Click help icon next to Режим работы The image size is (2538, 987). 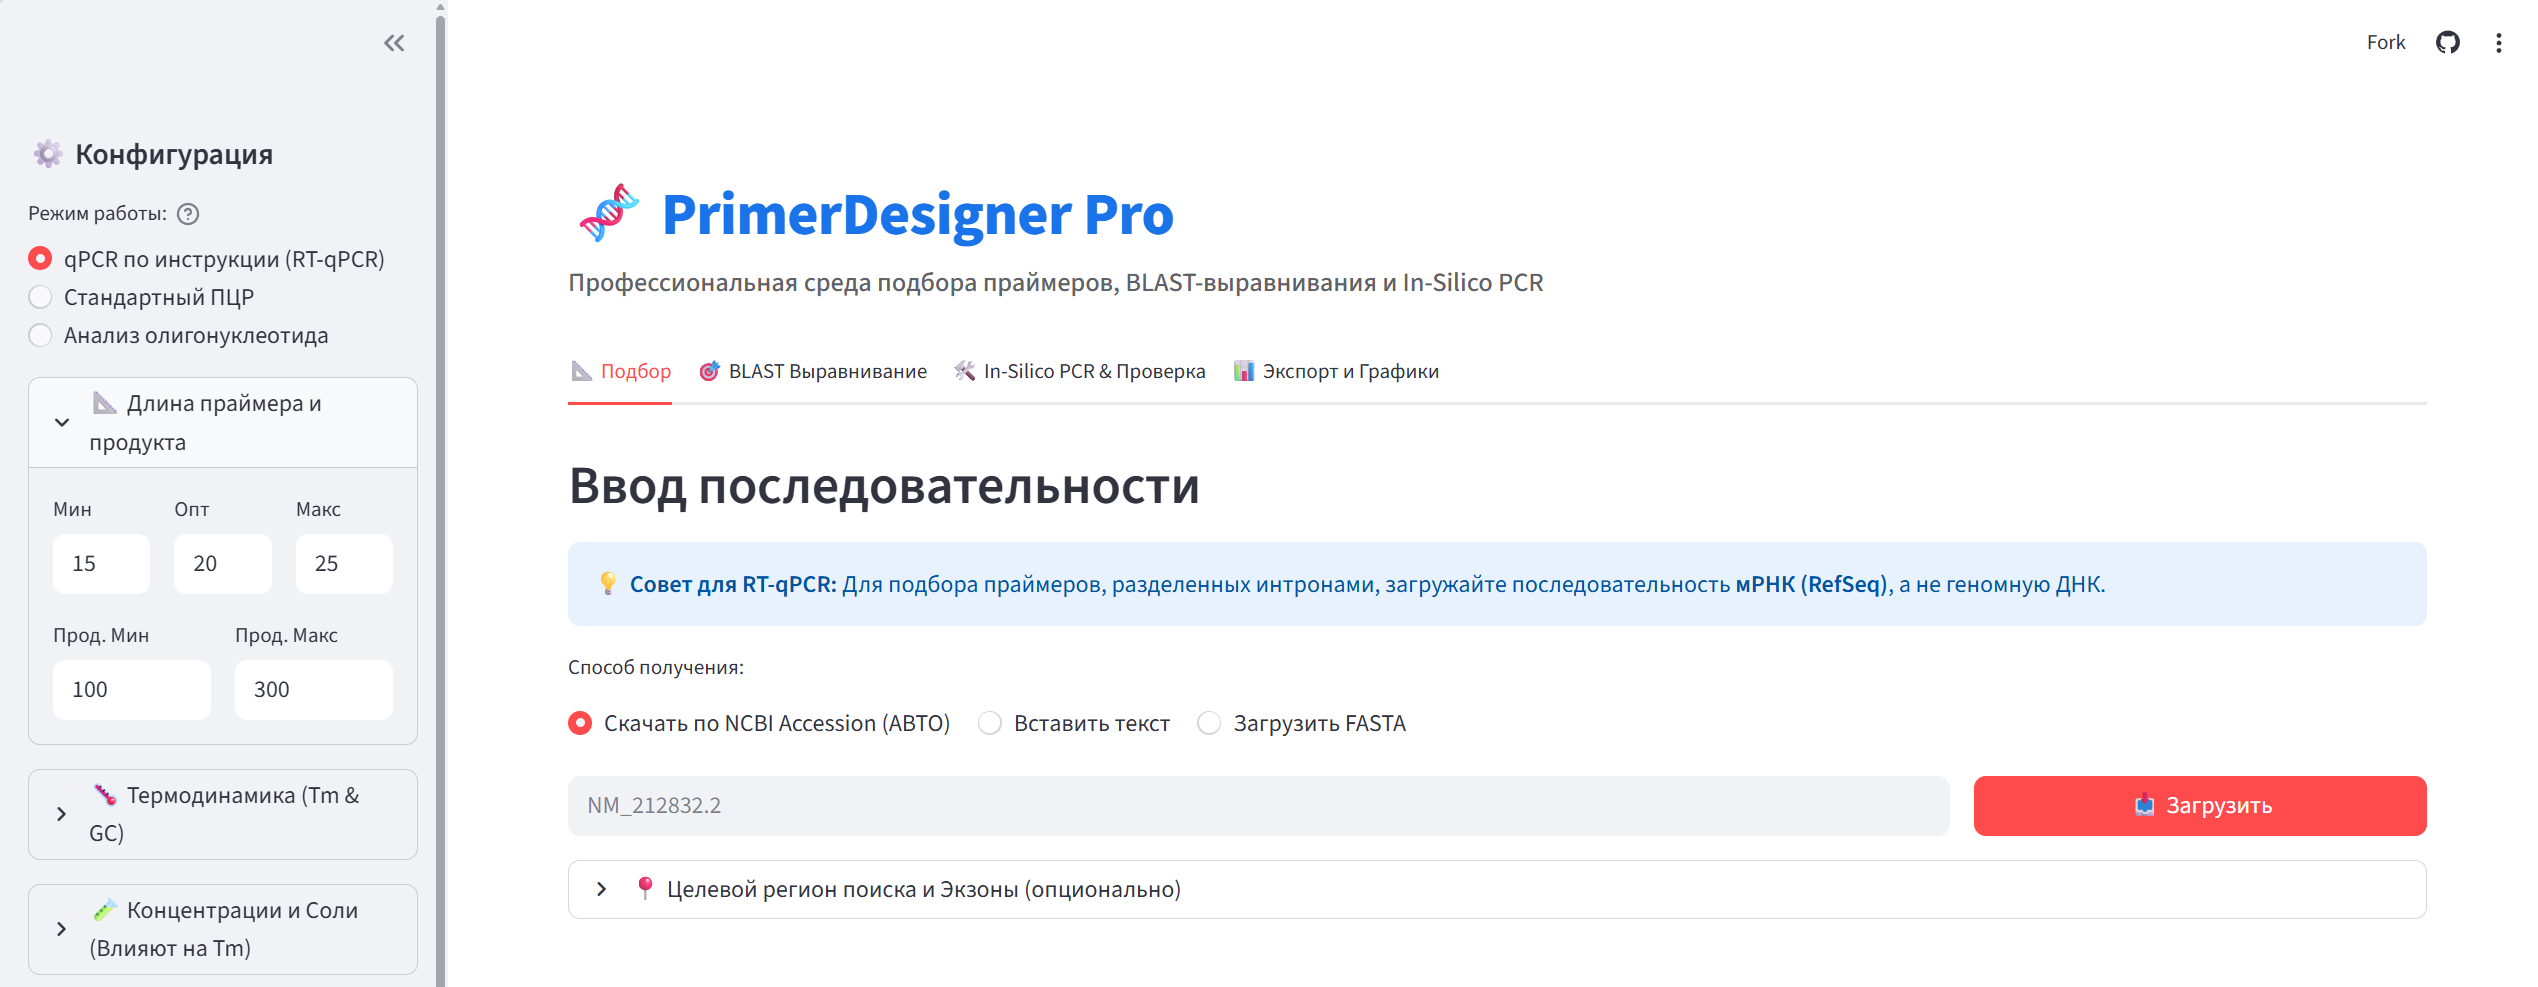click(x=188, y=214)
